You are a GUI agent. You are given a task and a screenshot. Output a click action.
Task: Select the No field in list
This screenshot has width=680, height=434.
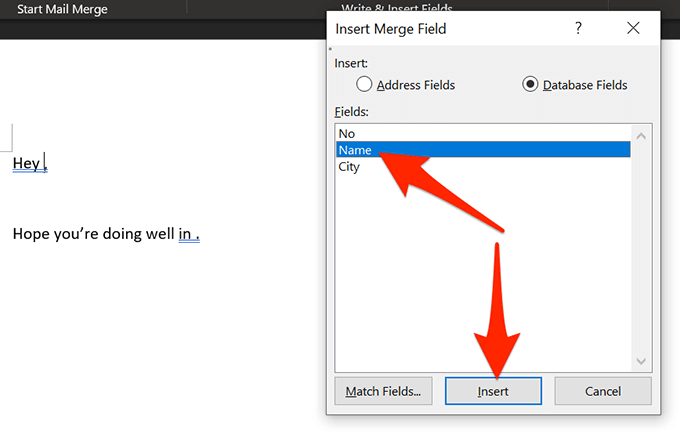[347, 133]
